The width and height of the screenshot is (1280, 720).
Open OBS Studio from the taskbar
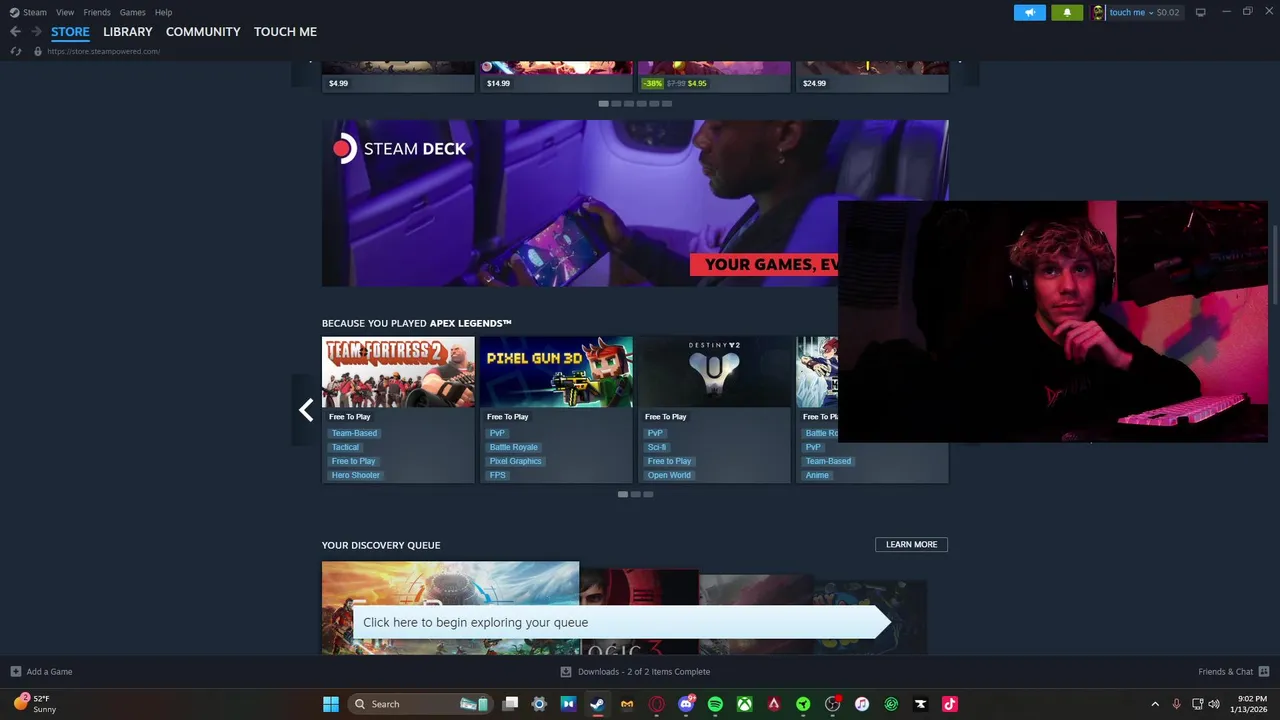pyautogui.click(x=832, y=704)
